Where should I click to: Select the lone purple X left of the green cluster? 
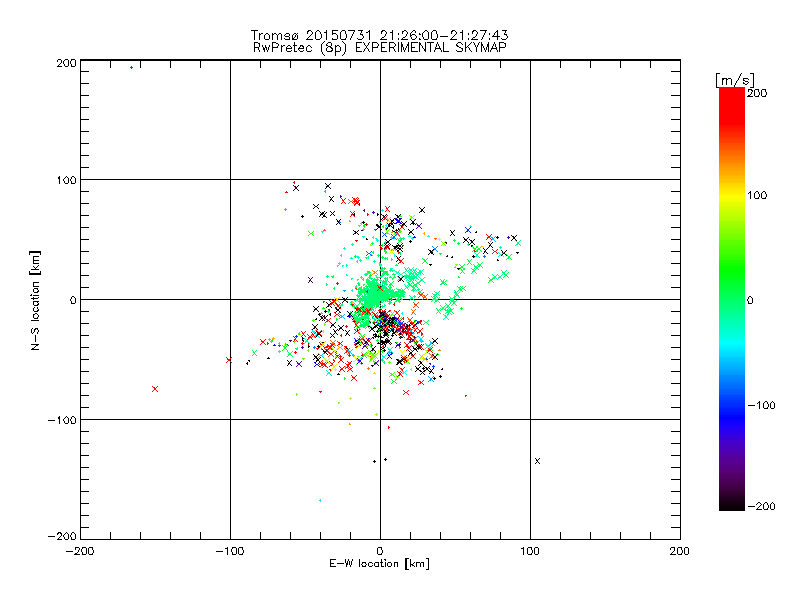click(x=310, y=280)
